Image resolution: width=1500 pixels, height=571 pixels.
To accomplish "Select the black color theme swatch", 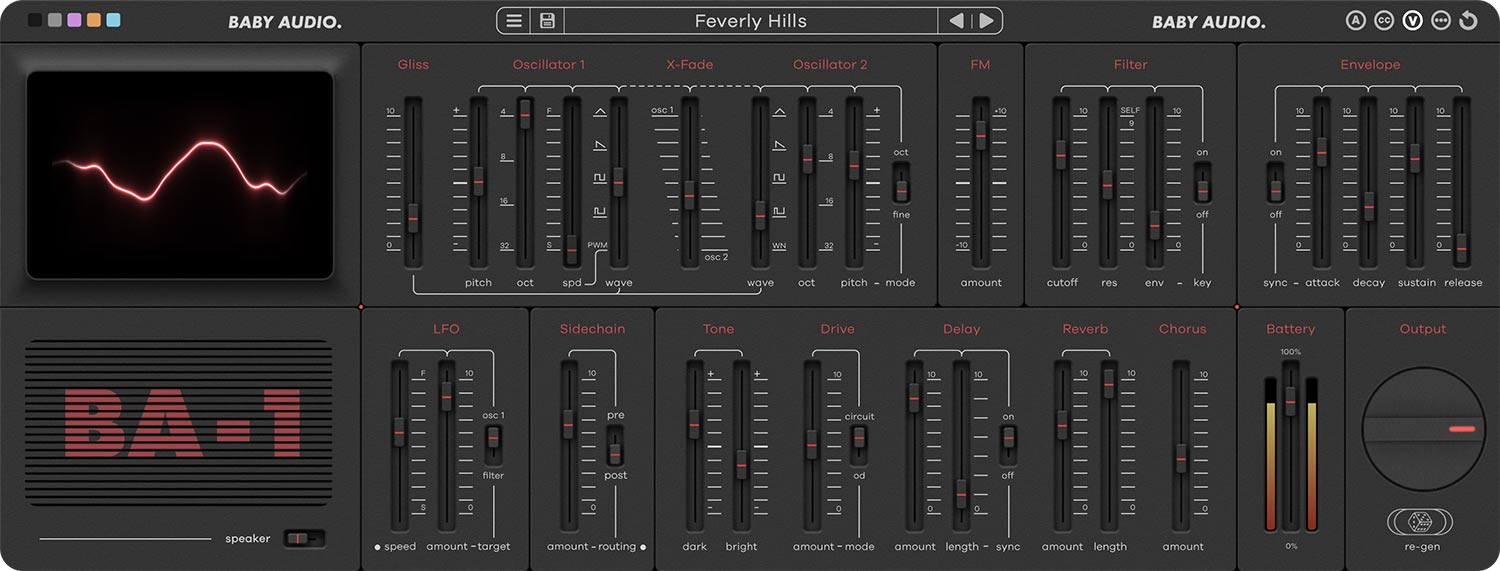I will [x=35, y=20].
